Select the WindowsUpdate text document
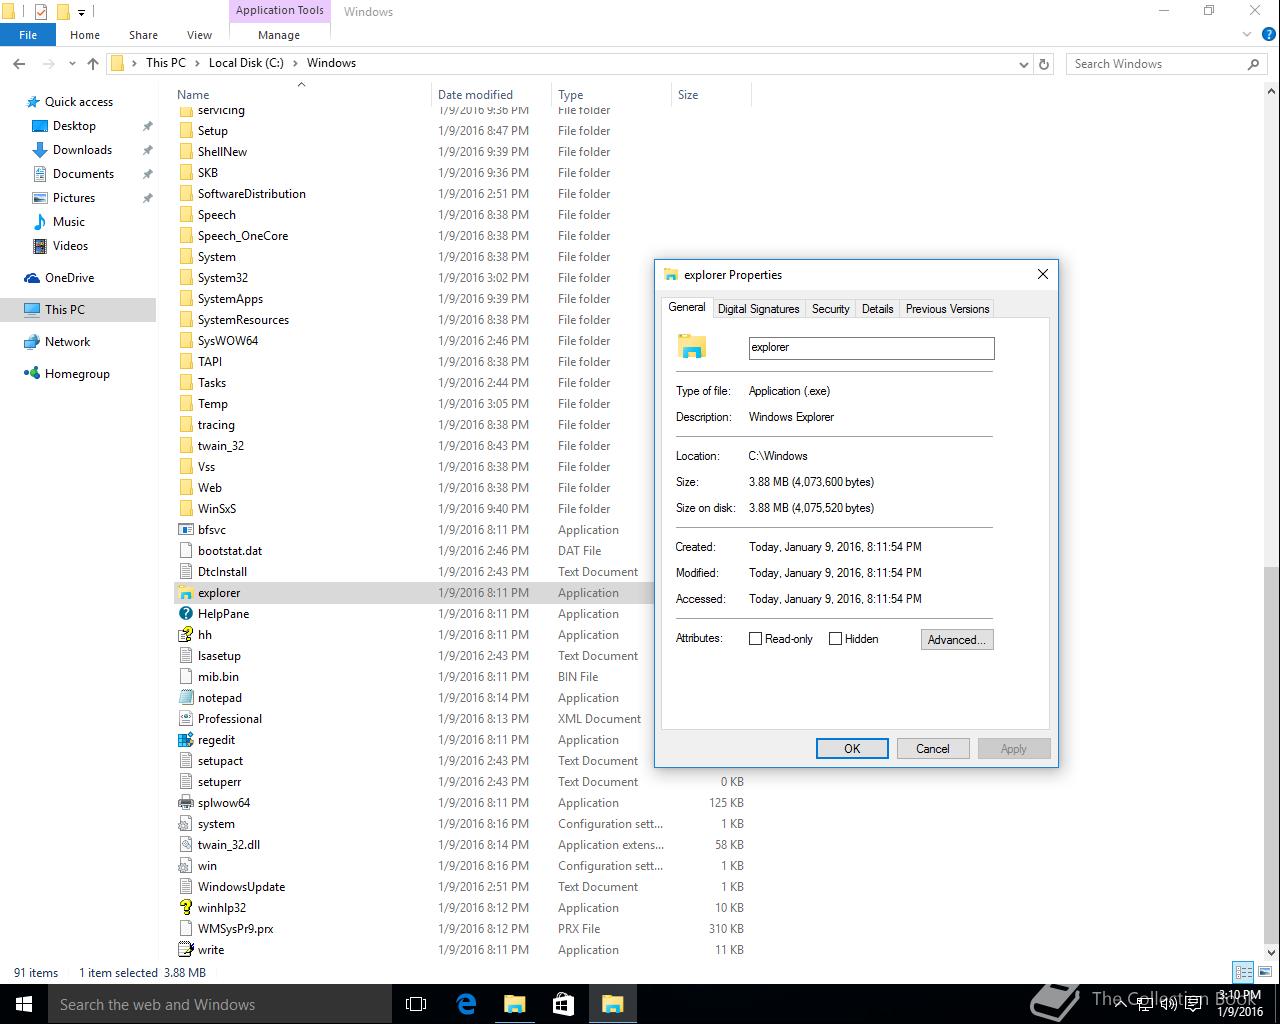 (x=241, y=887)
